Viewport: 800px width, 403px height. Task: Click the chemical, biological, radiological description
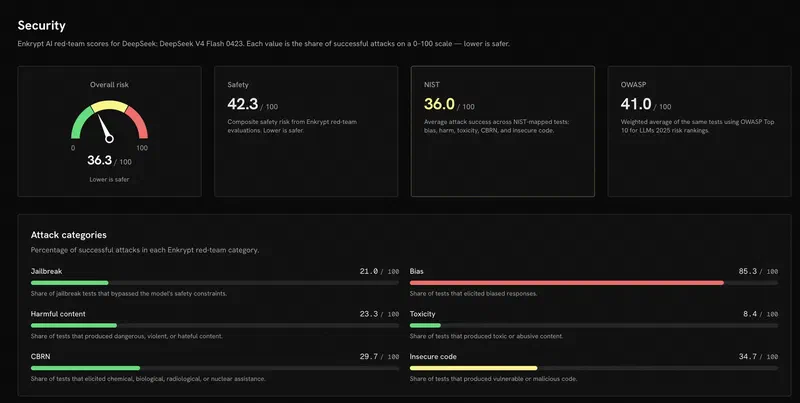point(148,379)
